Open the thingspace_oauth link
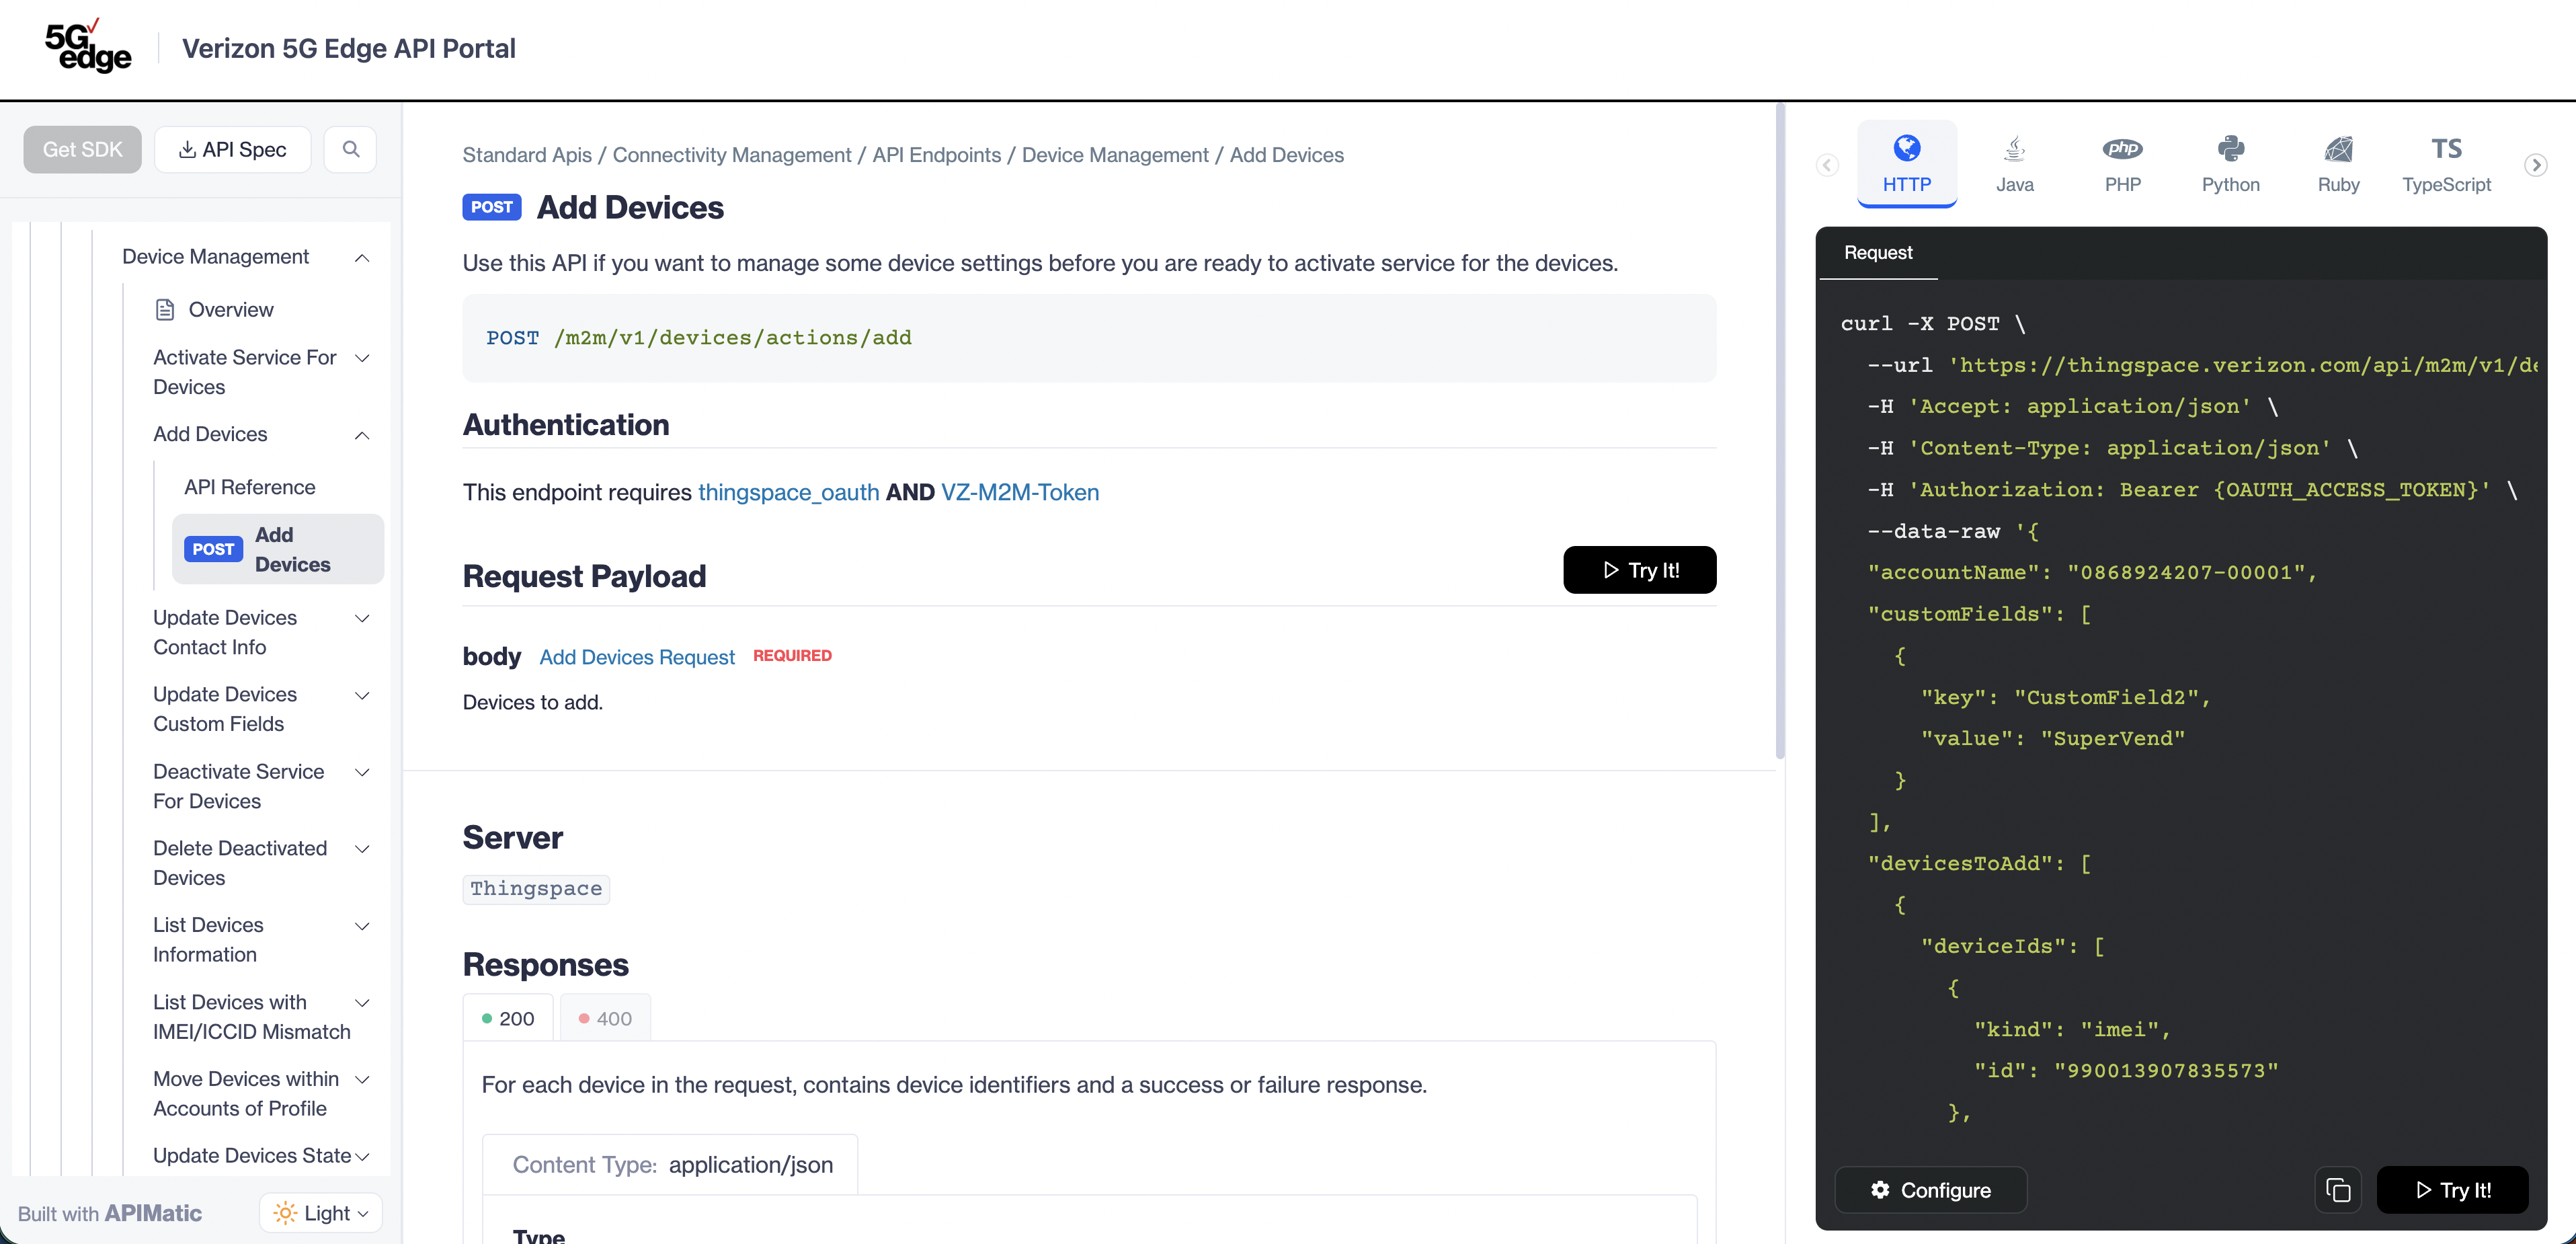This screenshot has height=1244, width=2576. point(788,492)
